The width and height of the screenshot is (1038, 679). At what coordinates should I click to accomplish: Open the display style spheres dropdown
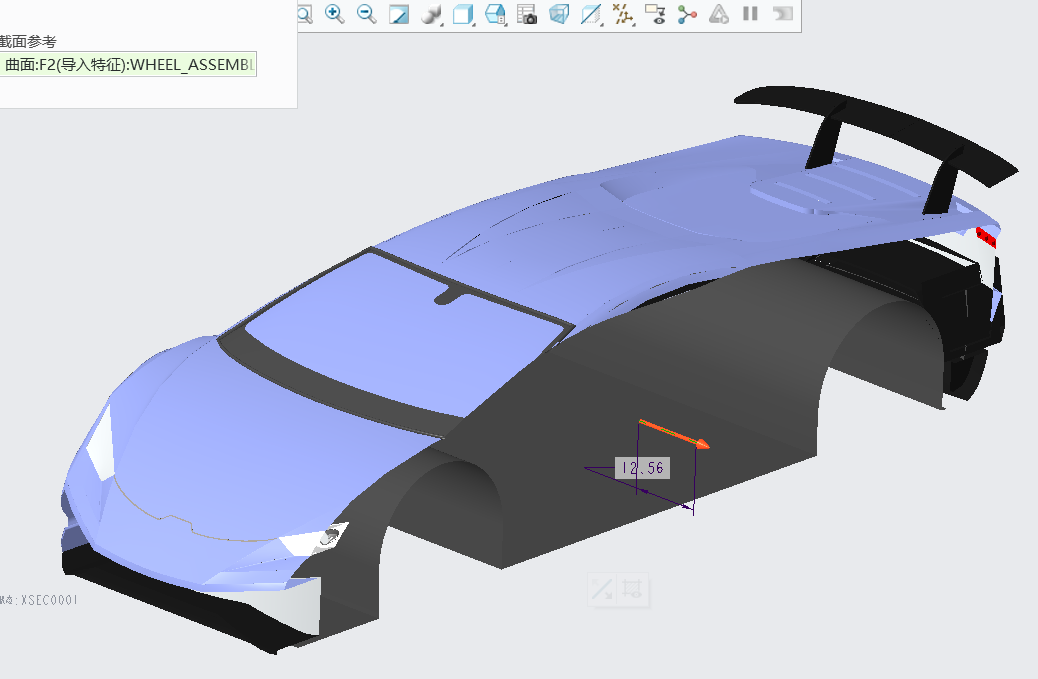(x=432, y=14)
